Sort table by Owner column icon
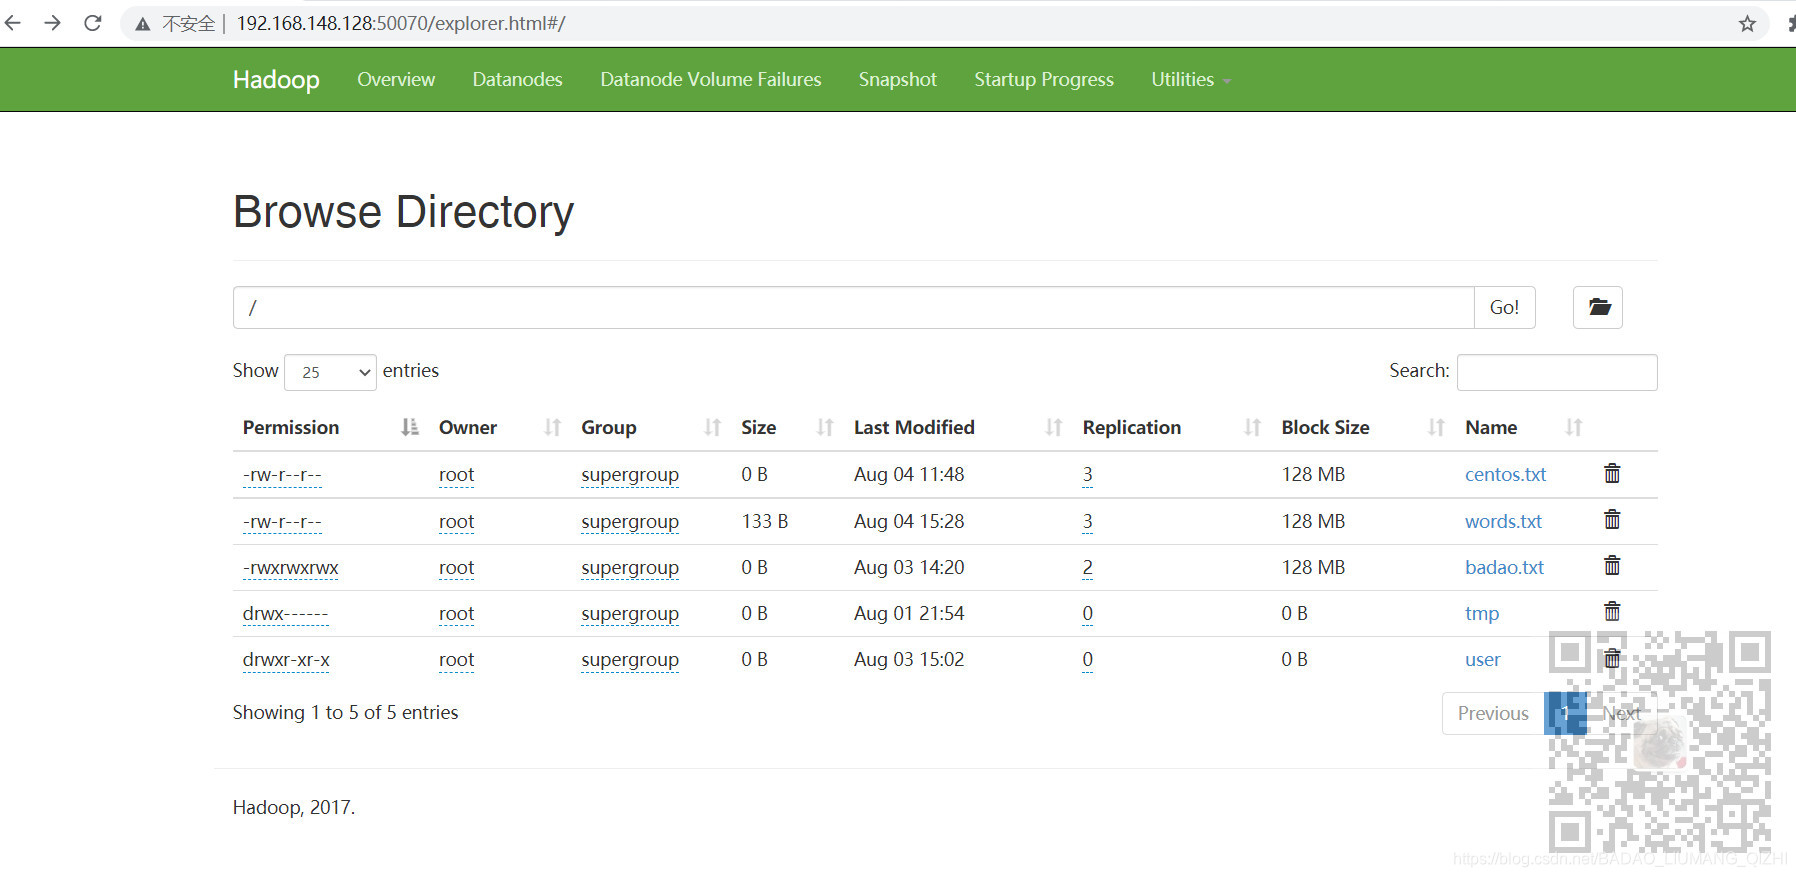 [552, 427]
